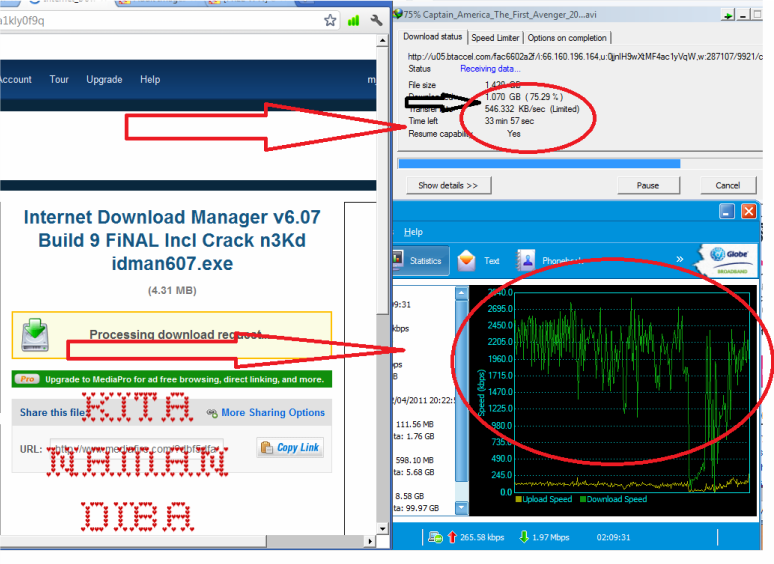Click the Globe Broadband logo
The image size is (774, 564).
727,260
